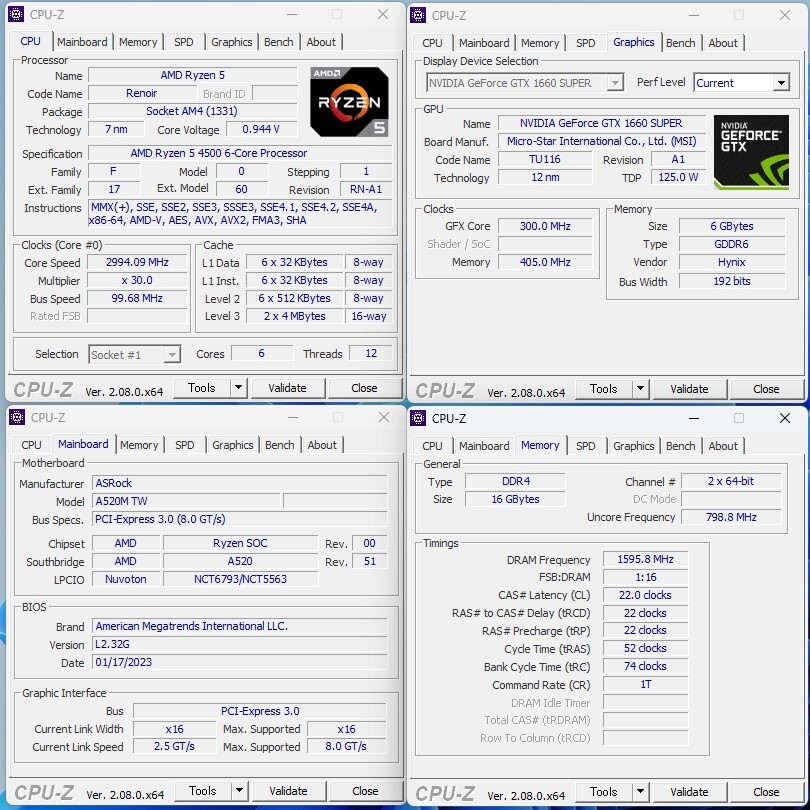
Task: Select the Bench tab in the Graphics-tab window
Action: point(680,43)
